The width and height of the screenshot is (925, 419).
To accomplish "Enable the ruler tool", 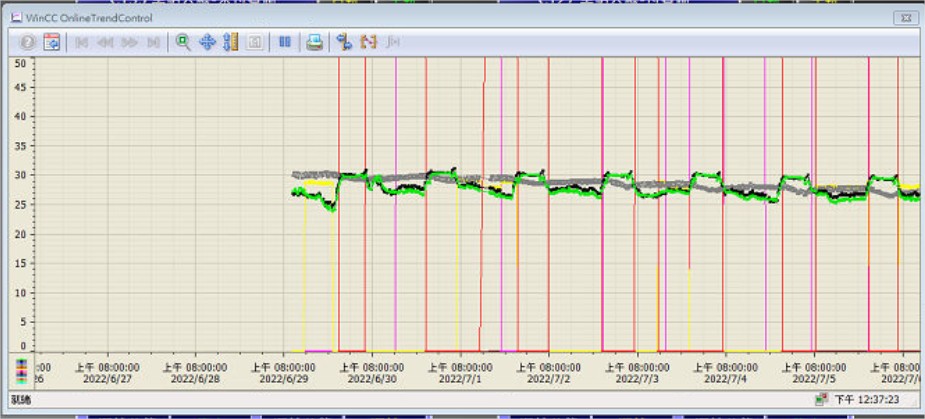I will click(x=231, y=42).
